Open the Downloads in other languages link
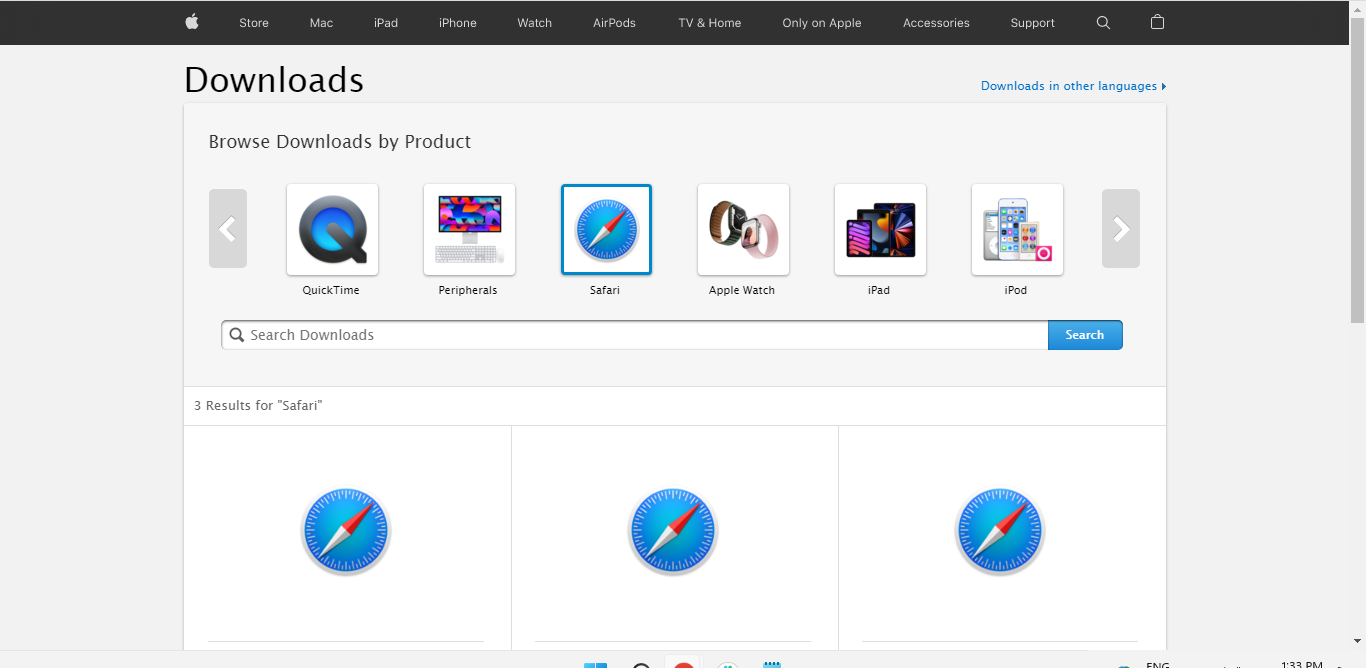 click(1073, 86)
